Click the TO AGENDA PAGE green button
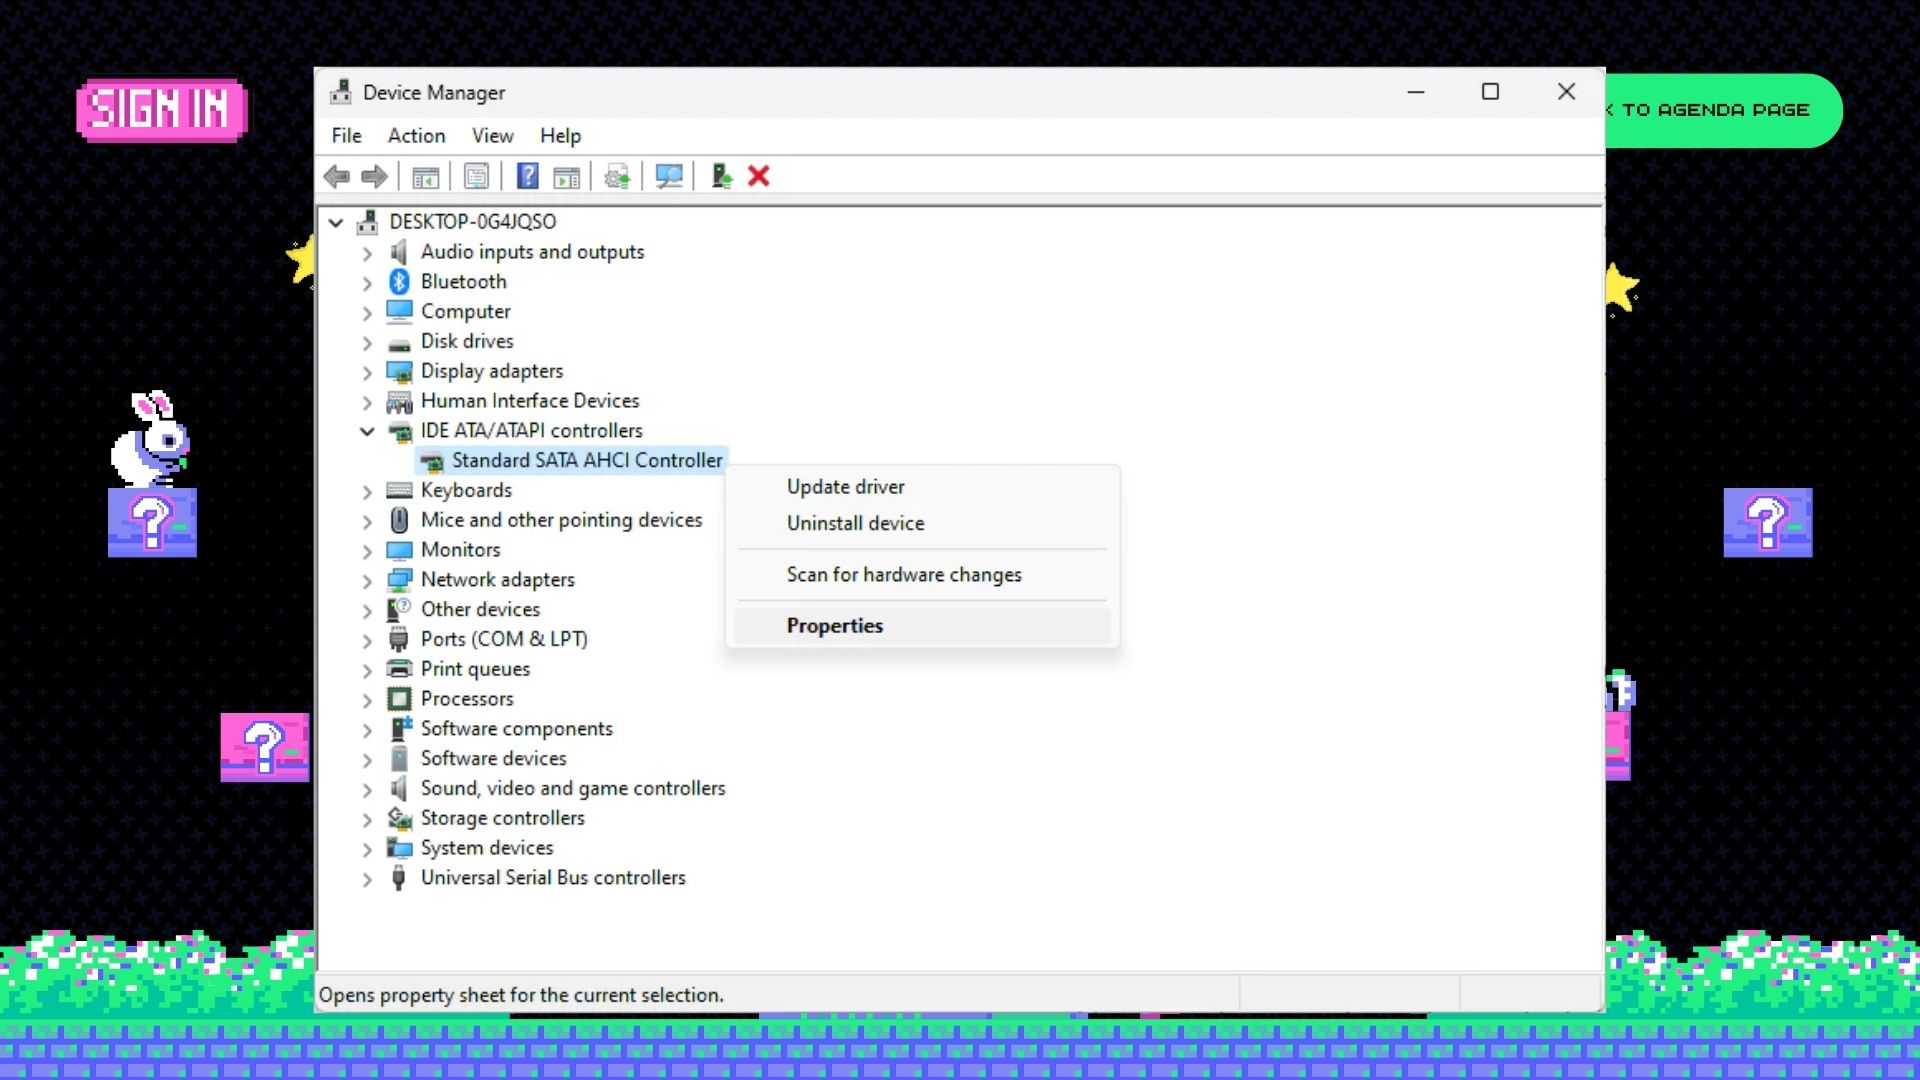Image resolution: width=1920 pixels, height=1080 pixels. point(1723,110)
